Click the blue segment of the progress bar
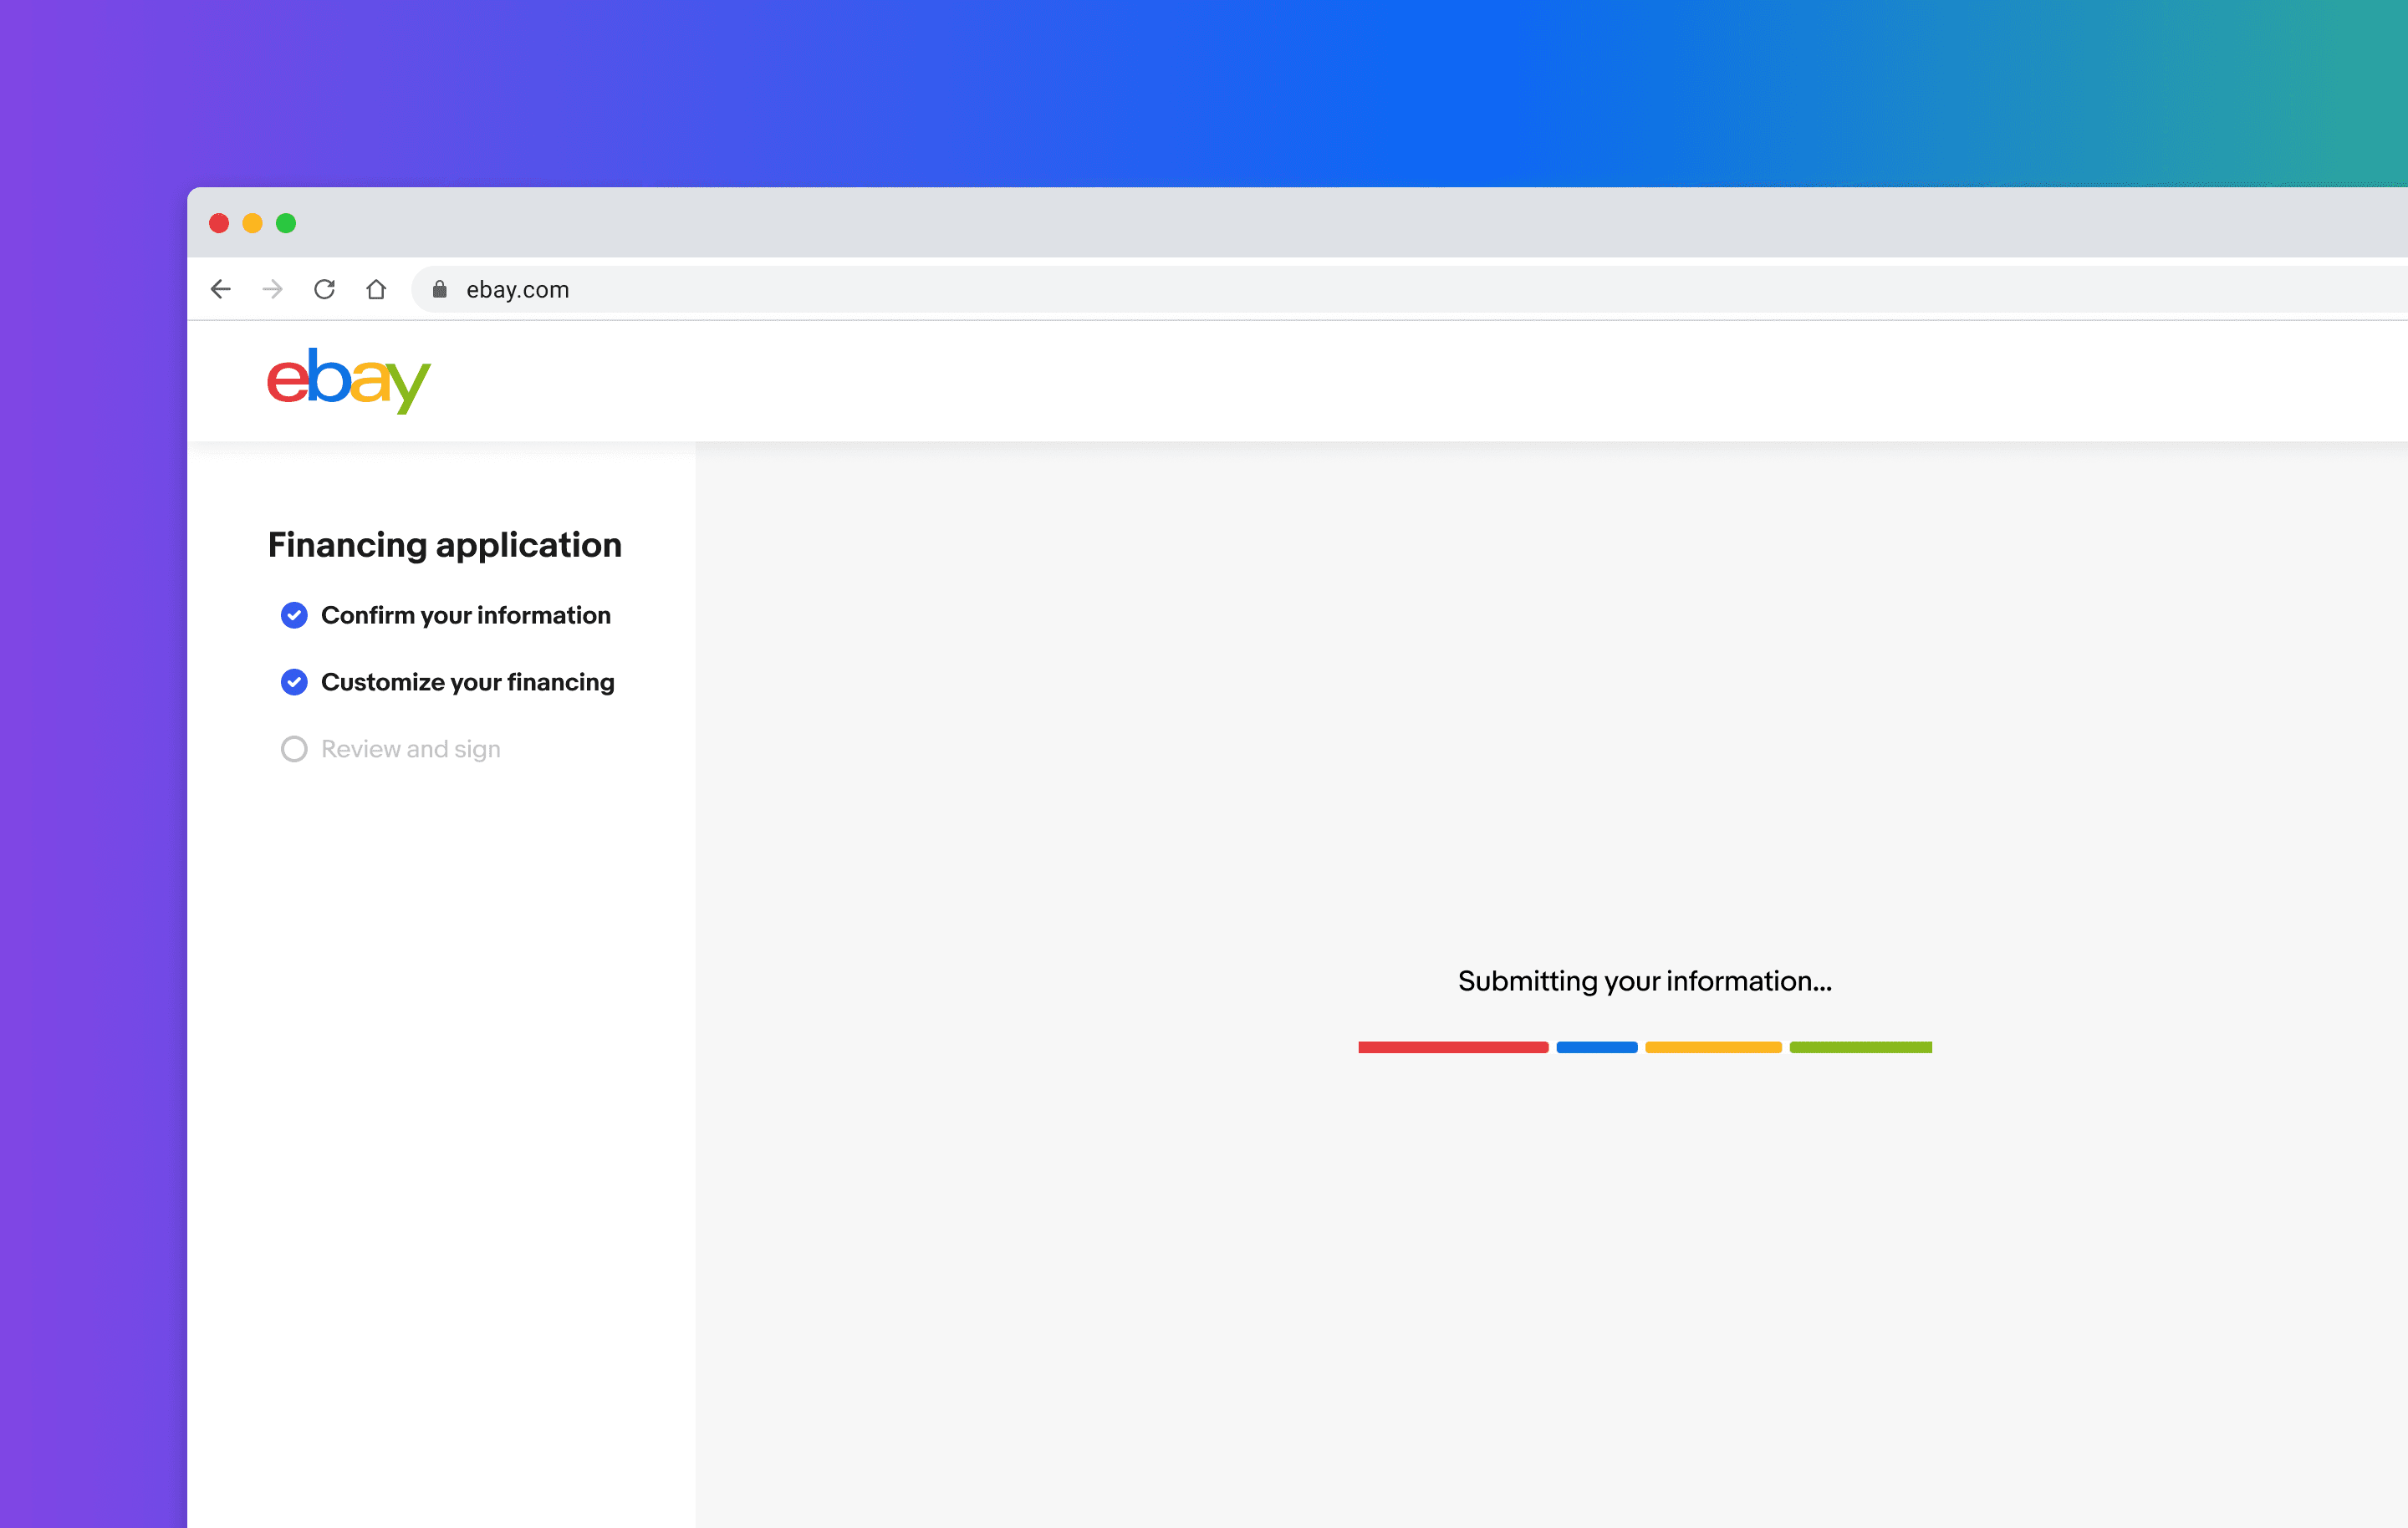2408x1528 pixels. coord(1597,1047)
